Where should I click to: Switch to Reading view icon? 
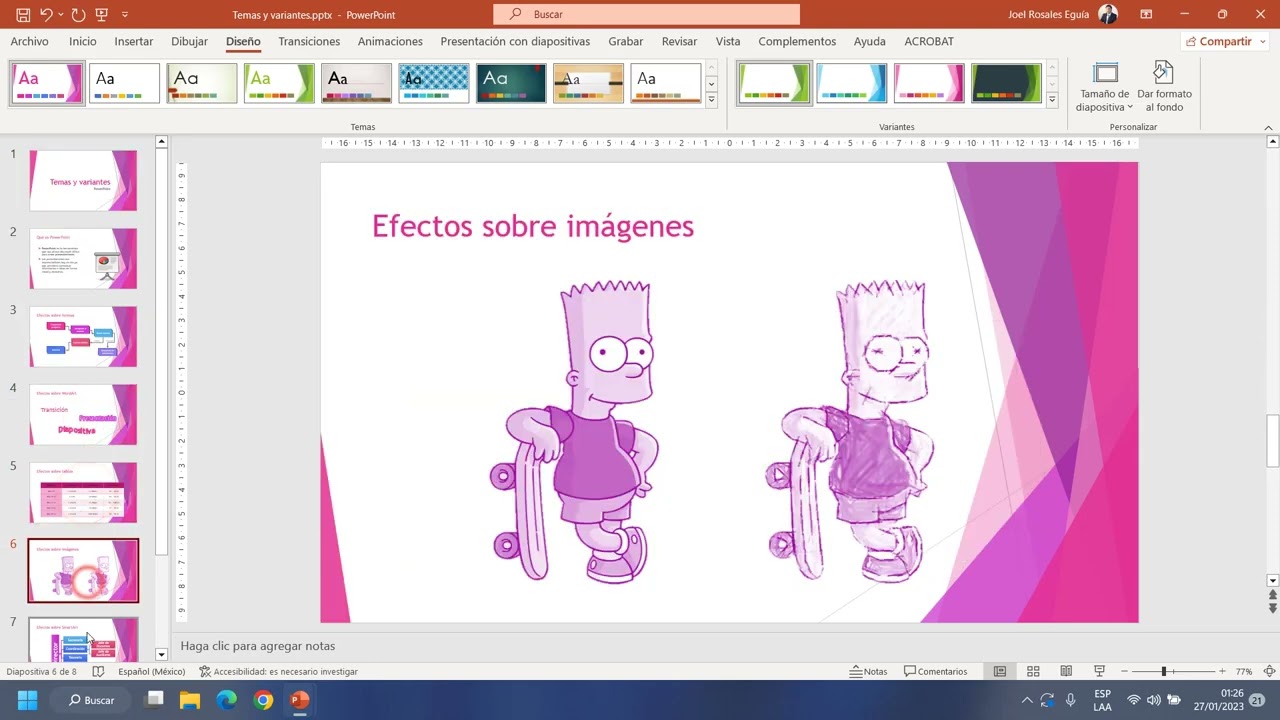point(1066,671)
